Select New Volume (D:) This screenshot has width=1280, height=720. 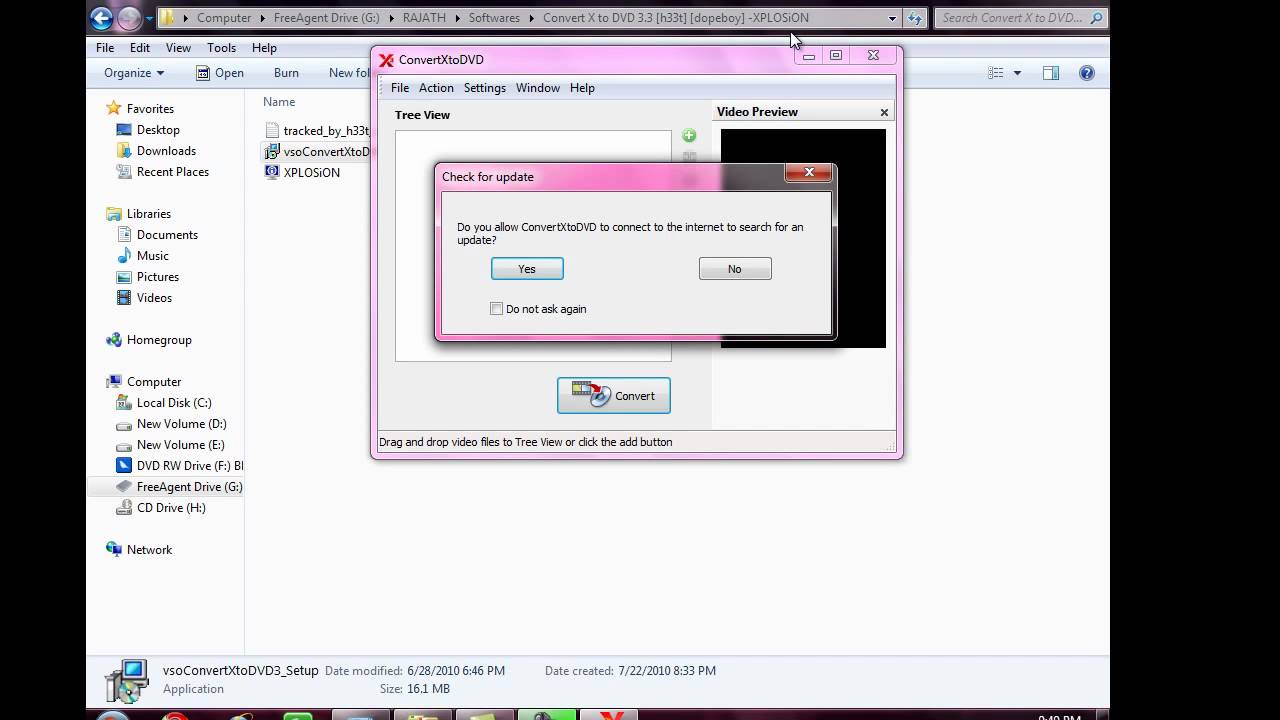[181, 424]
